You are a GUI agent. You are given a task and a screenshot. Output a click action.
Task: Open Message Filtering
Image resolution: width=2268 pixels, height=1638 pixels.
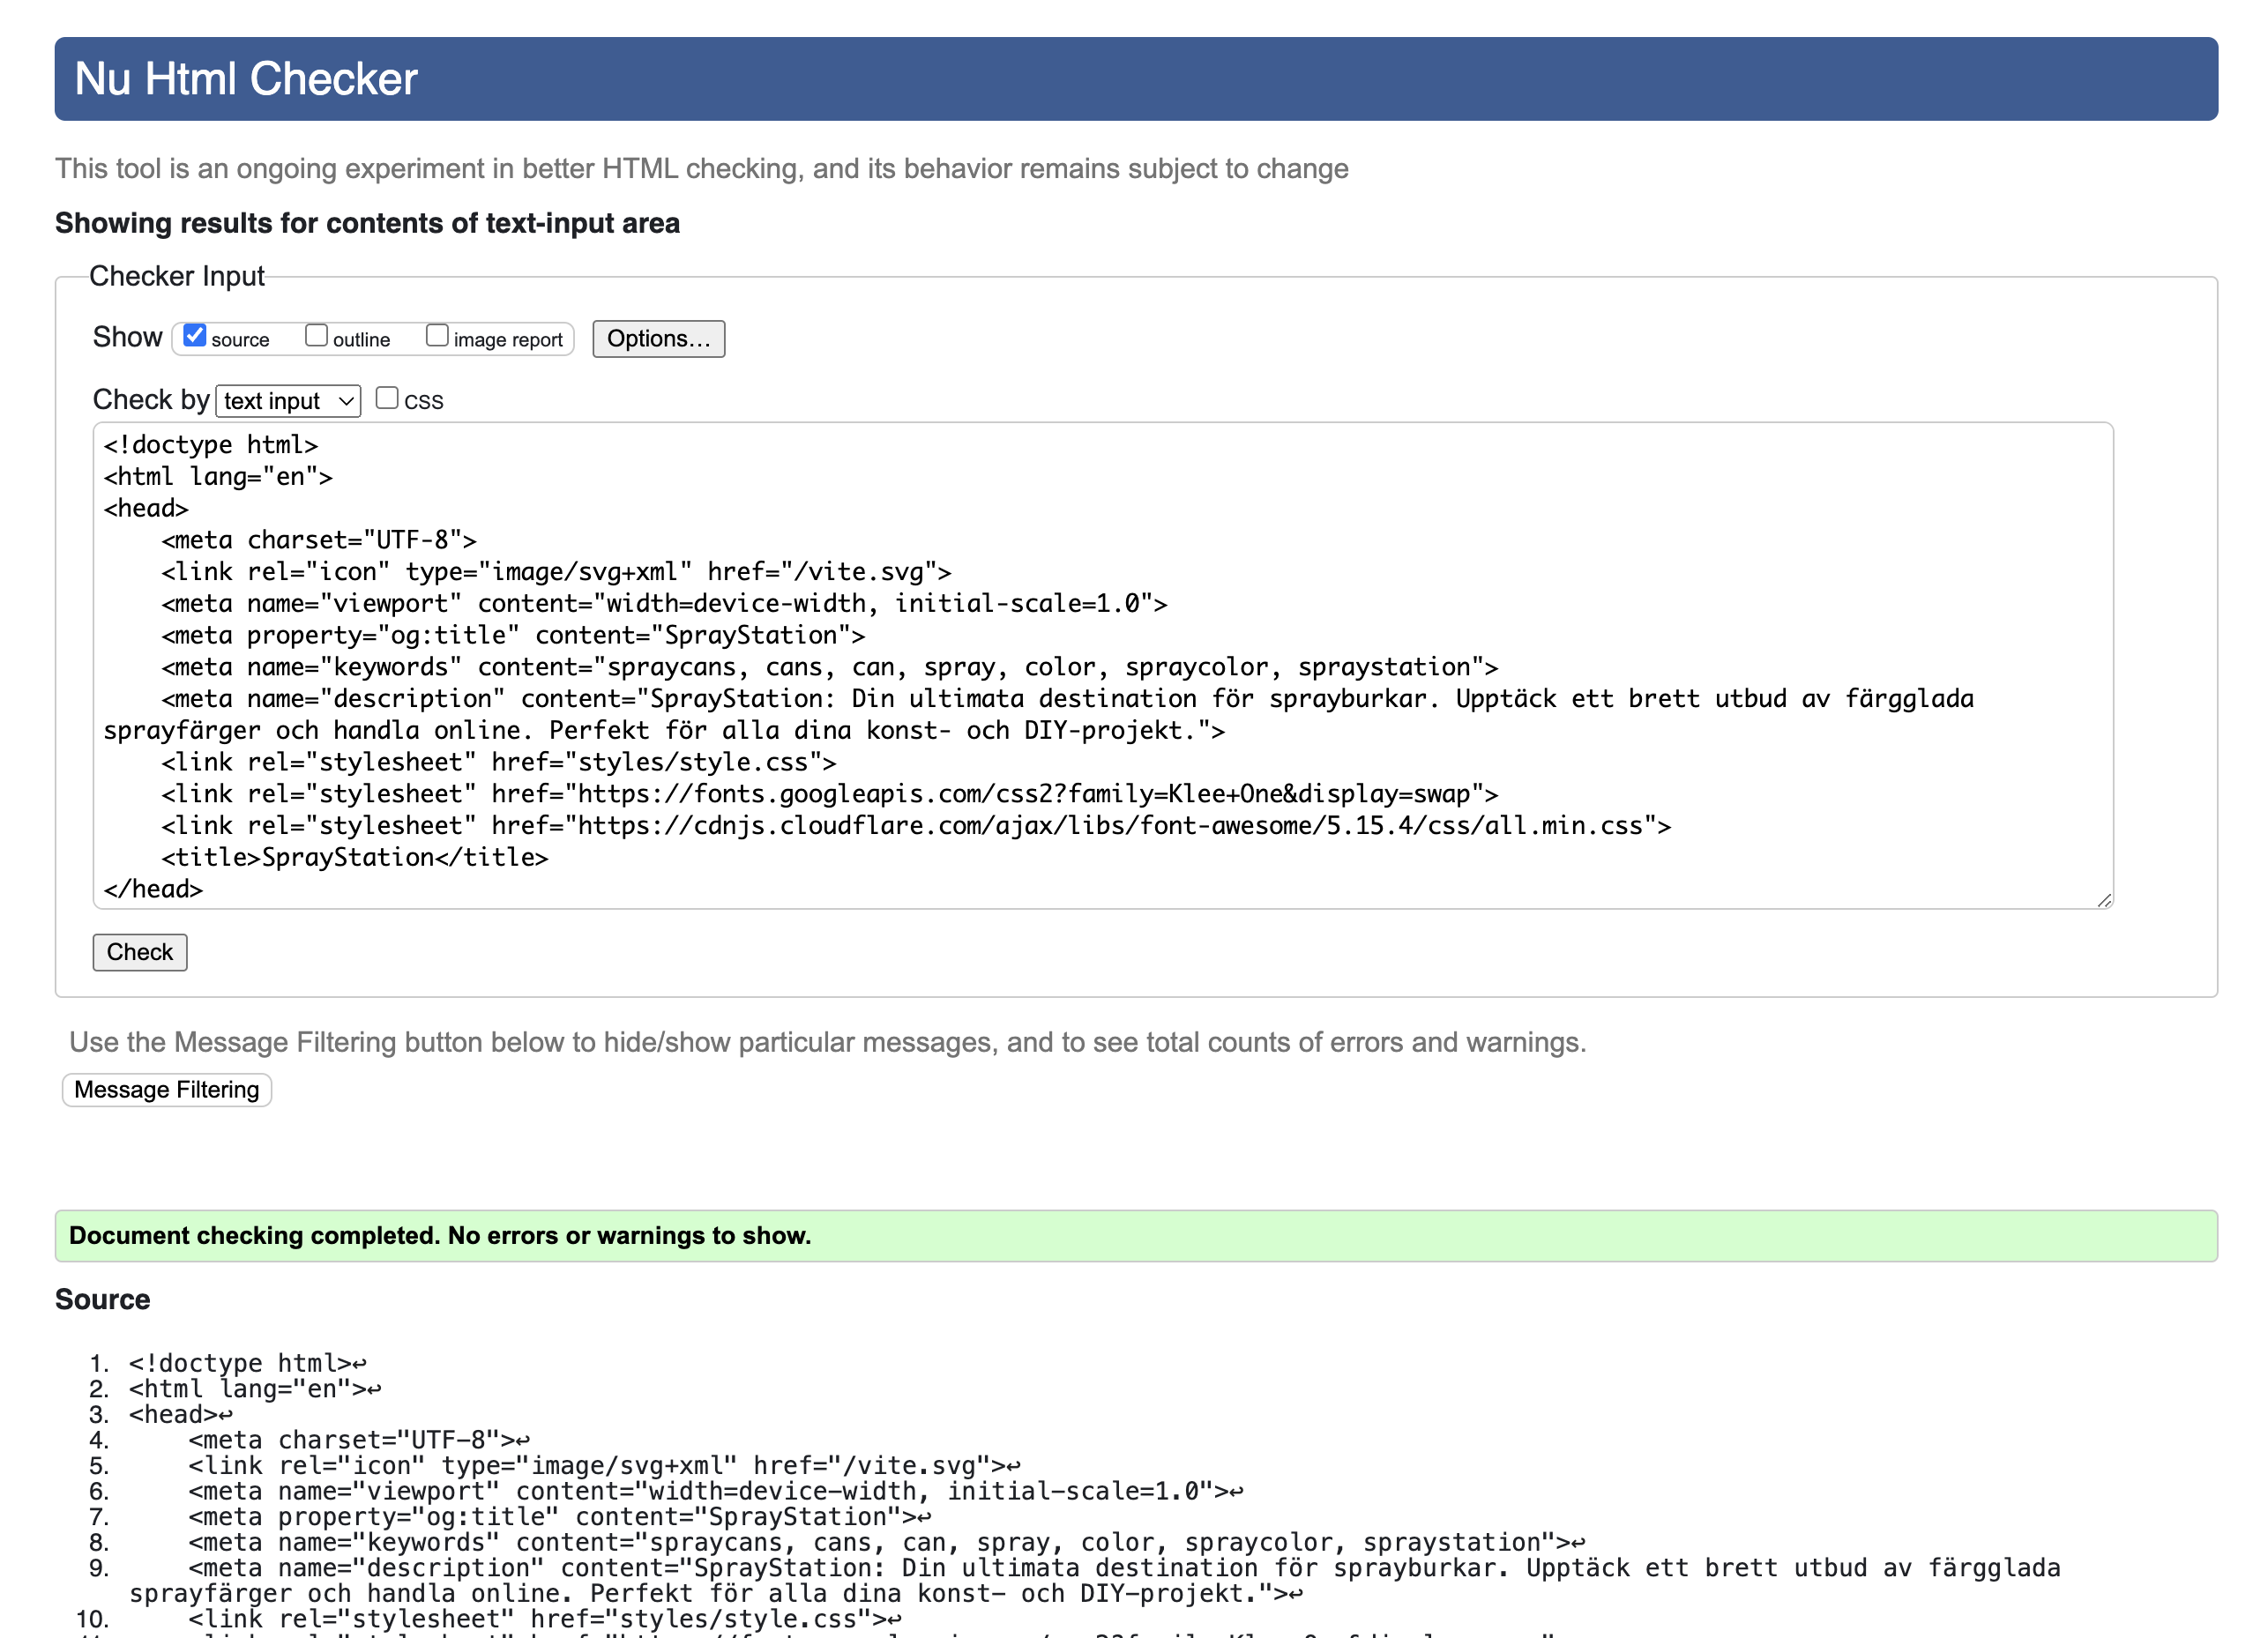coord(167,1089)
